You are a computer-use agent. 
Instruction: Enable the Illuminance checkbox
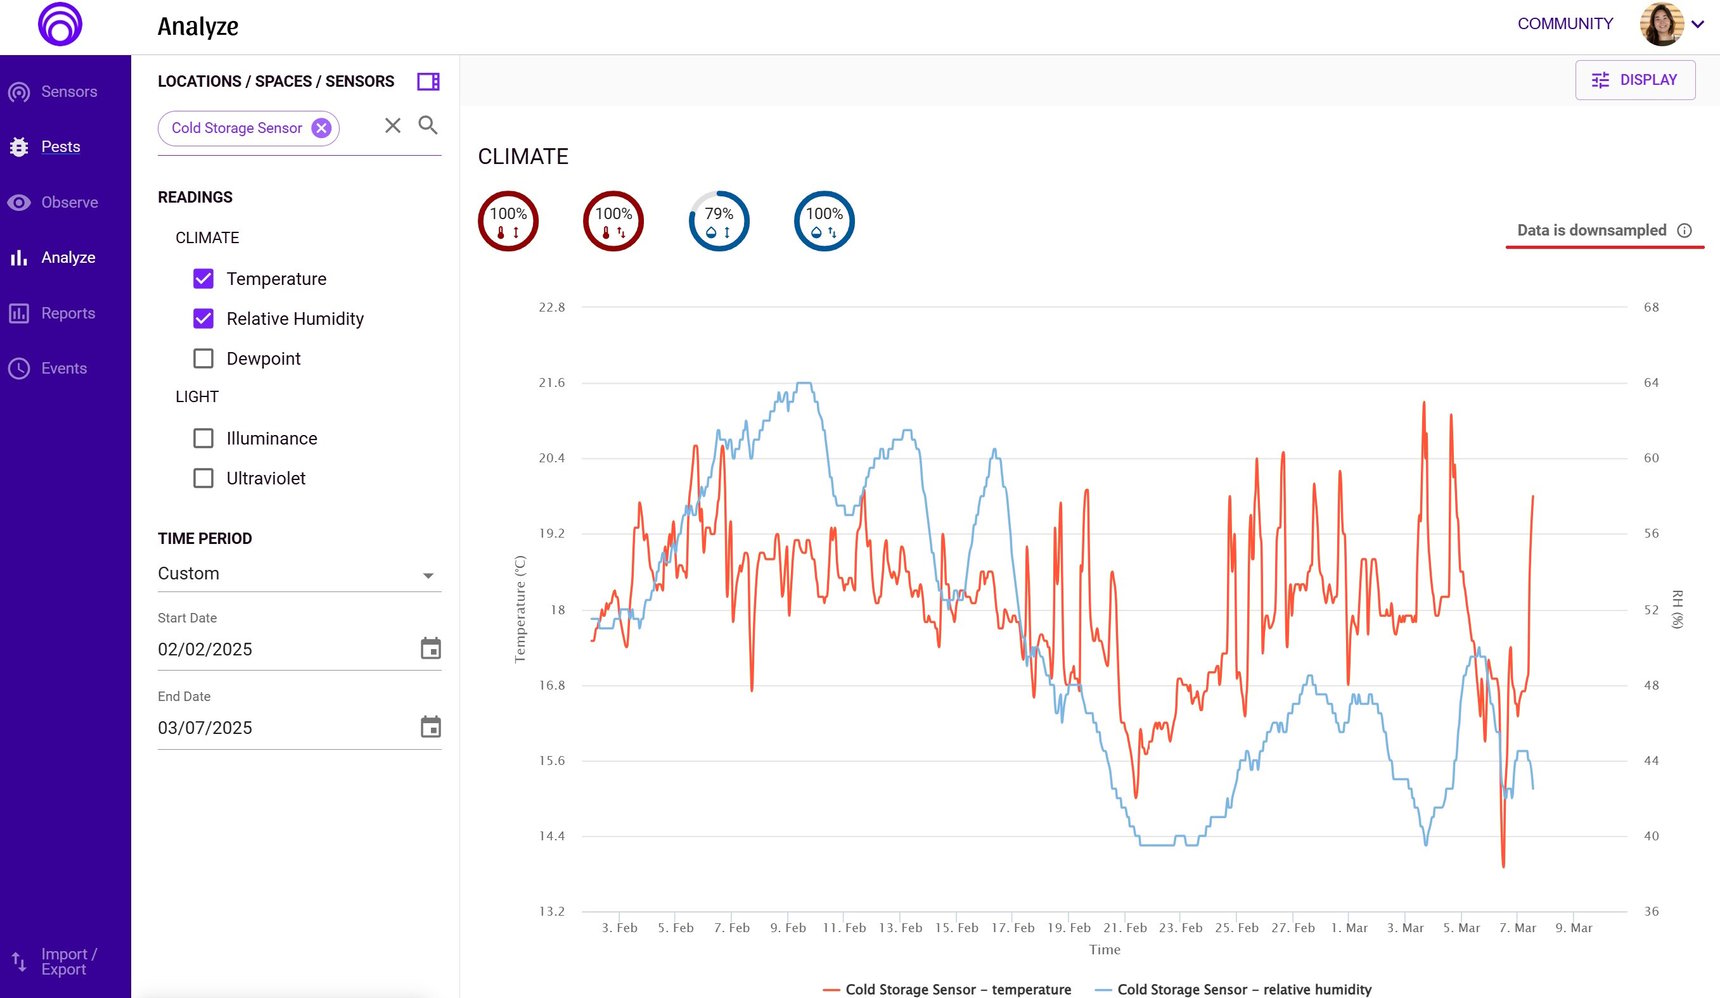(x=203, y=439)
